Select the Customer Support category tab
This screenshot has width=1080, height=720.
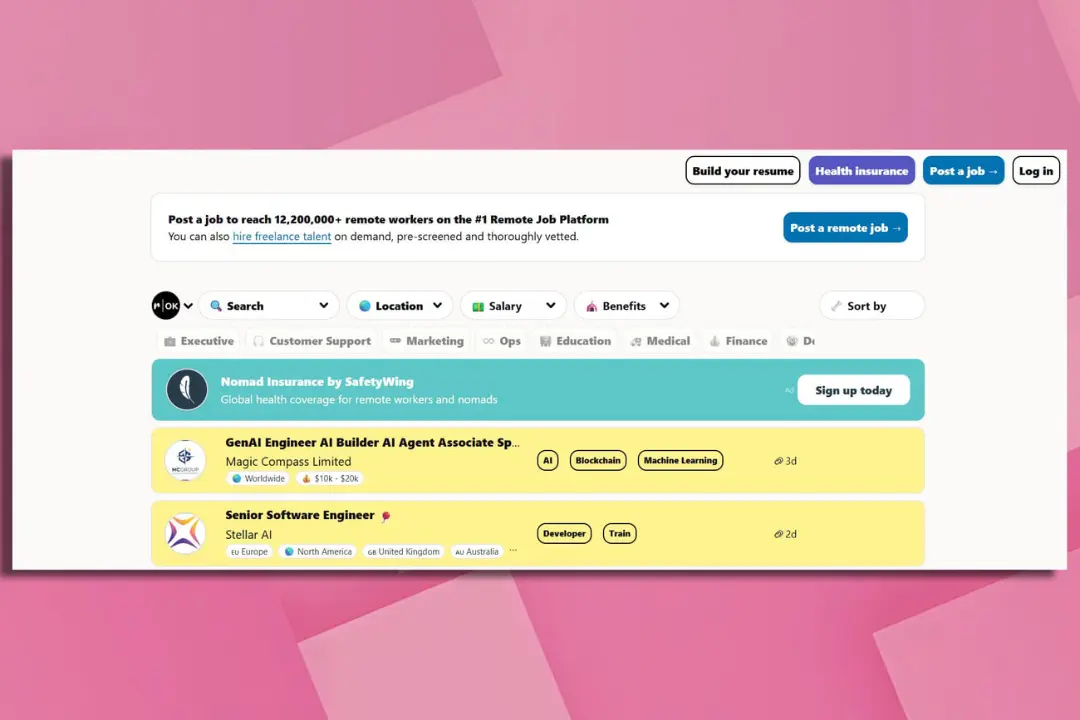pos(312,341)
